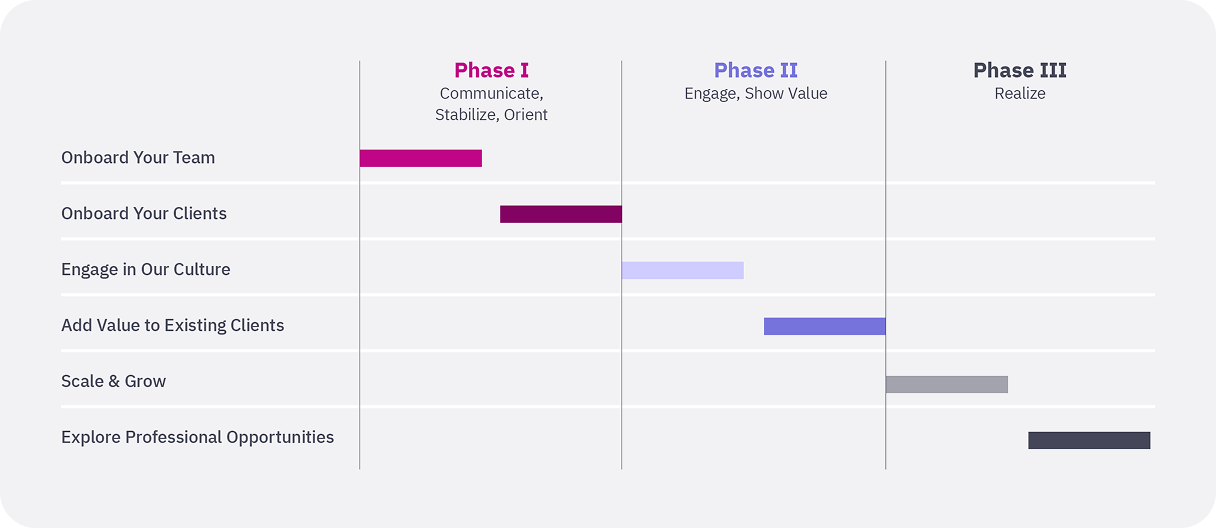Select the dark Explore Professional Opportunities bar
Viewport: 1216px width, 528px height.
(1088, 440)
